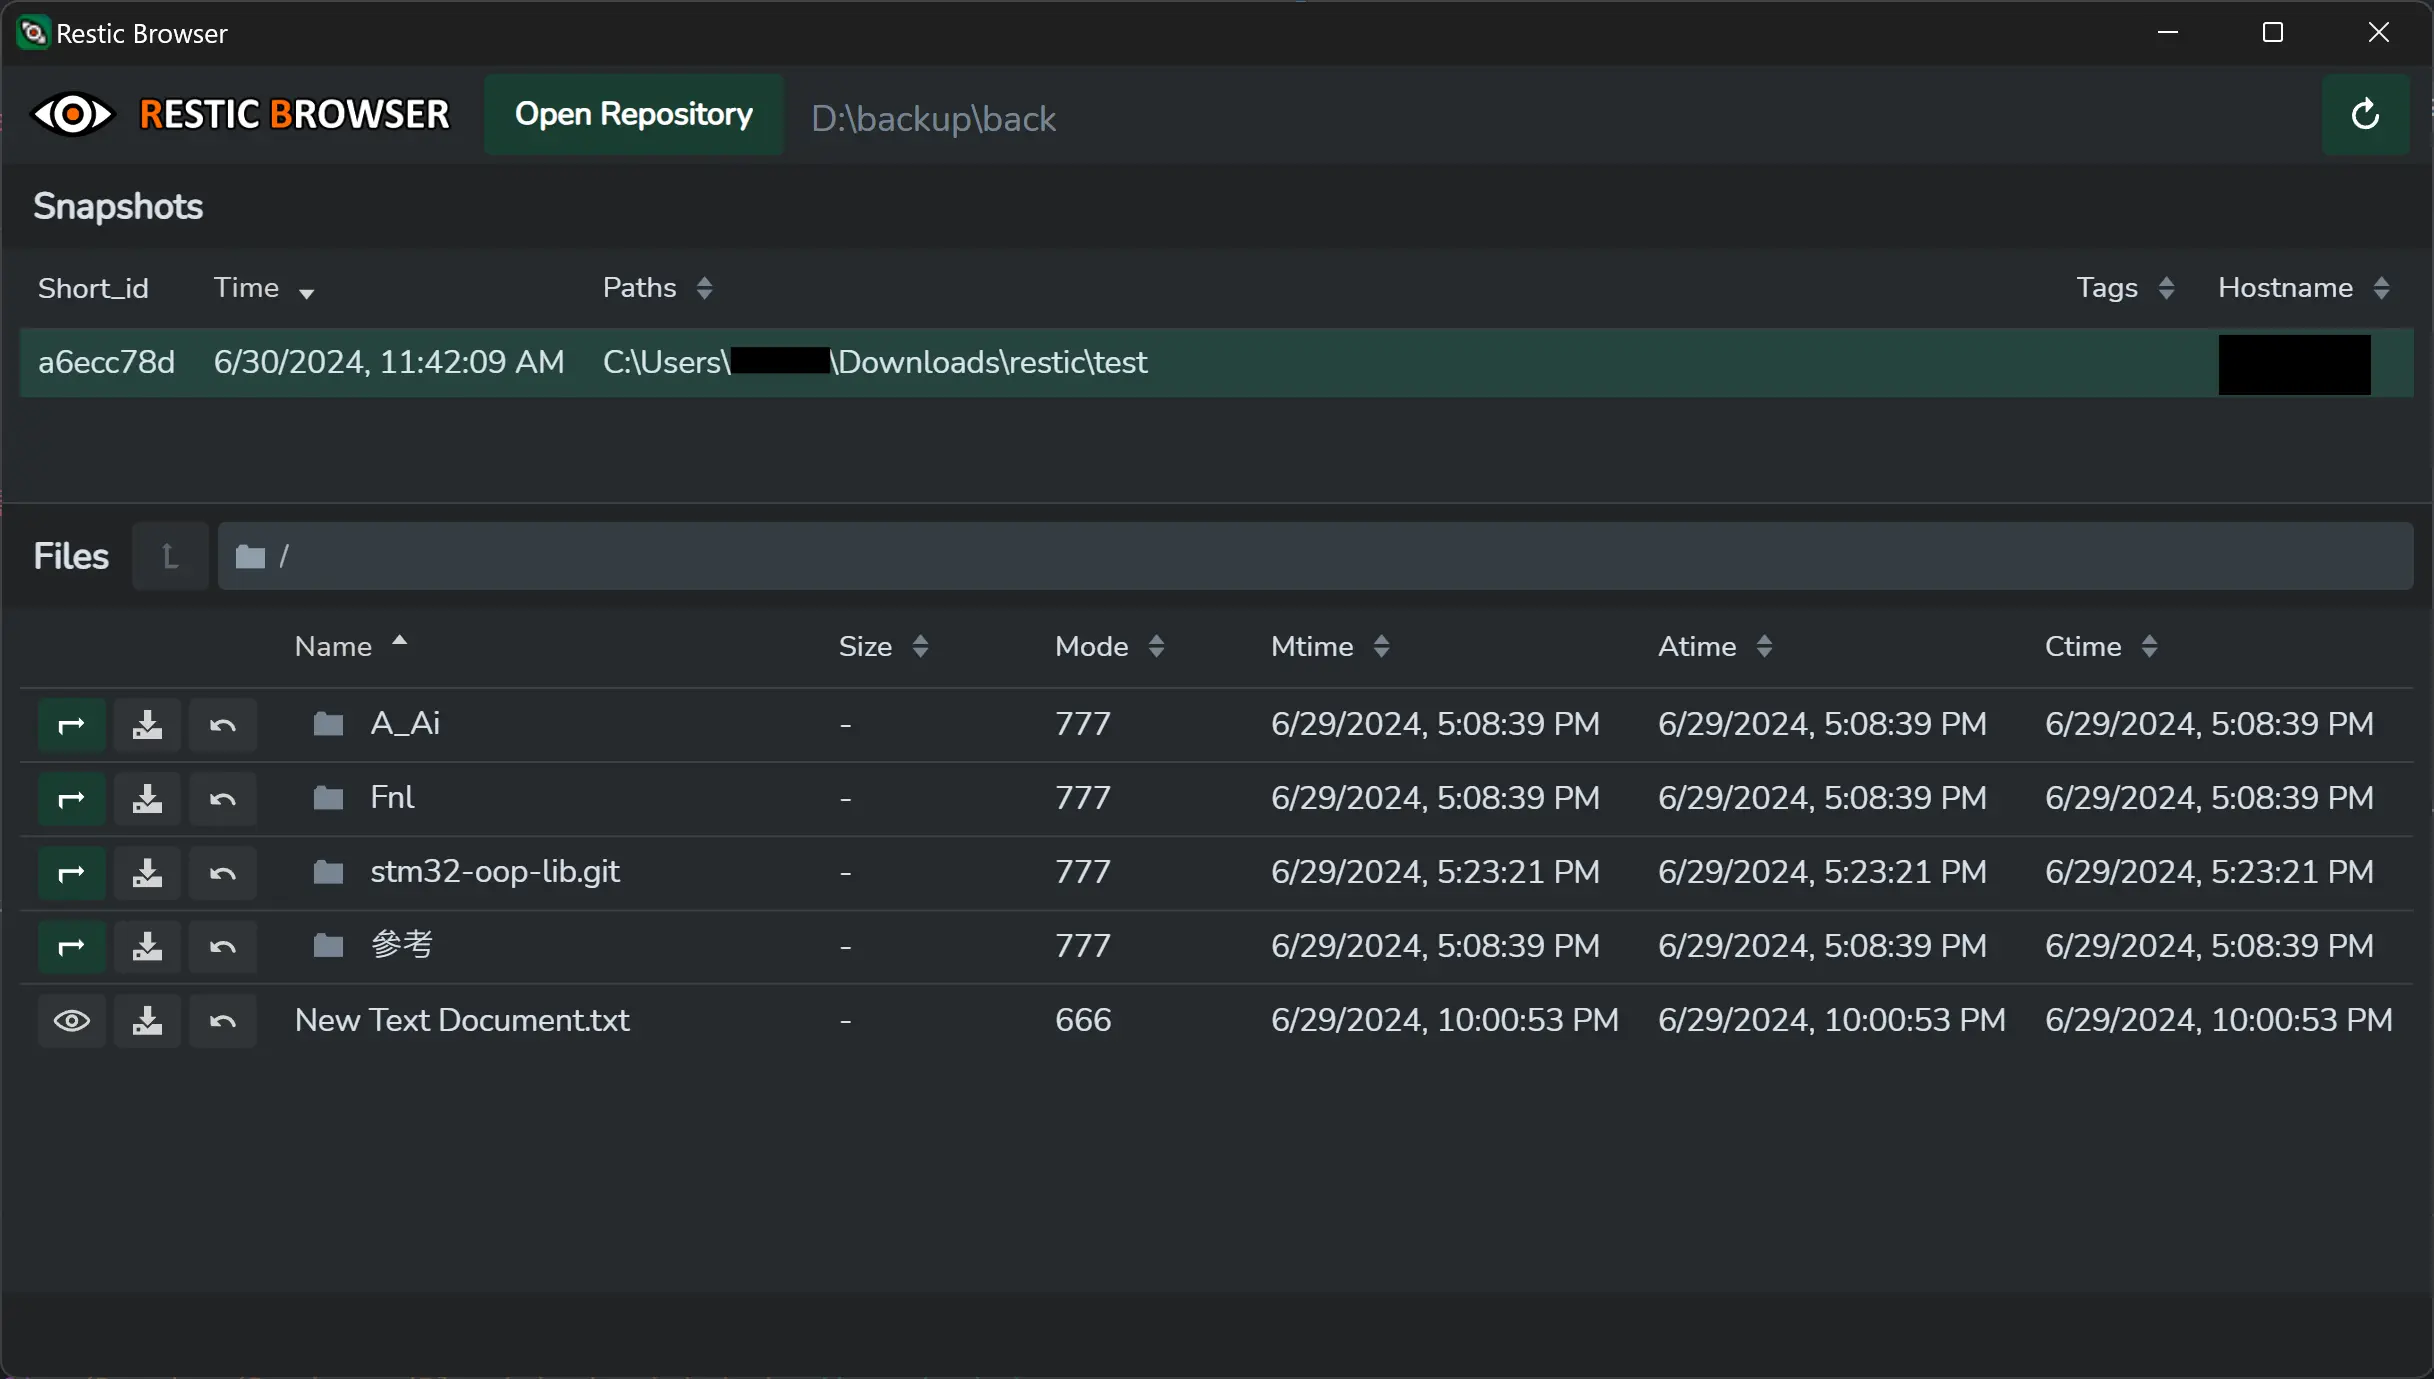Restore the 参考 folder
The height and width of the screenshot is (1379, 2434).
(223, 947)
